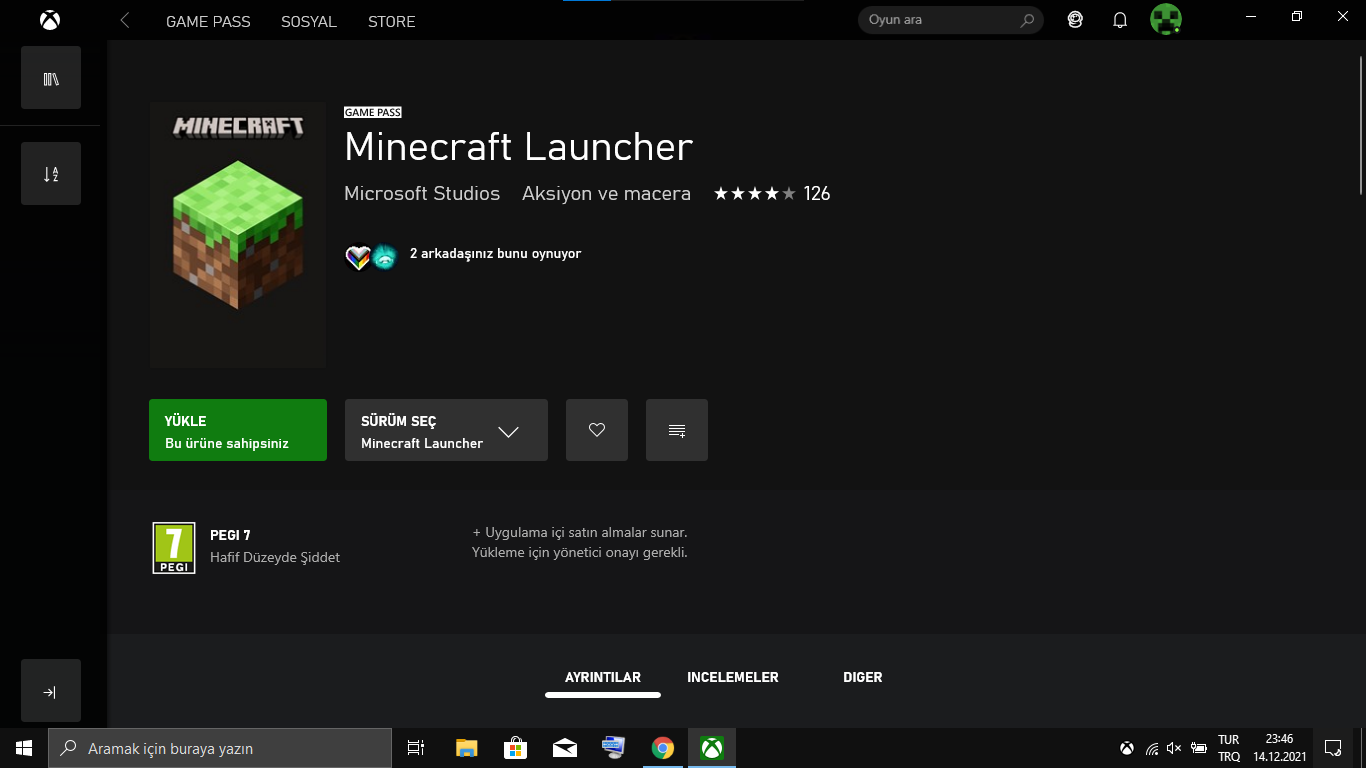This screenshot has width=1366, height=768.
Task: Open Task View on the taskbar
Action: tap(416, 748)
